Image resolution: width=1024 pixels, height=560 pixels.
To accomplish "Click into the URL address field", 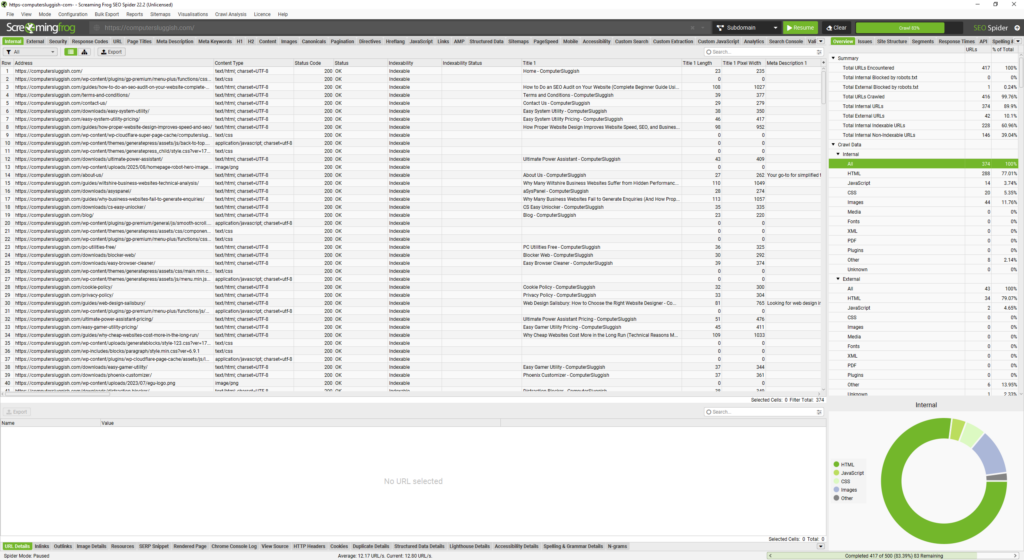I will (392, 27).
